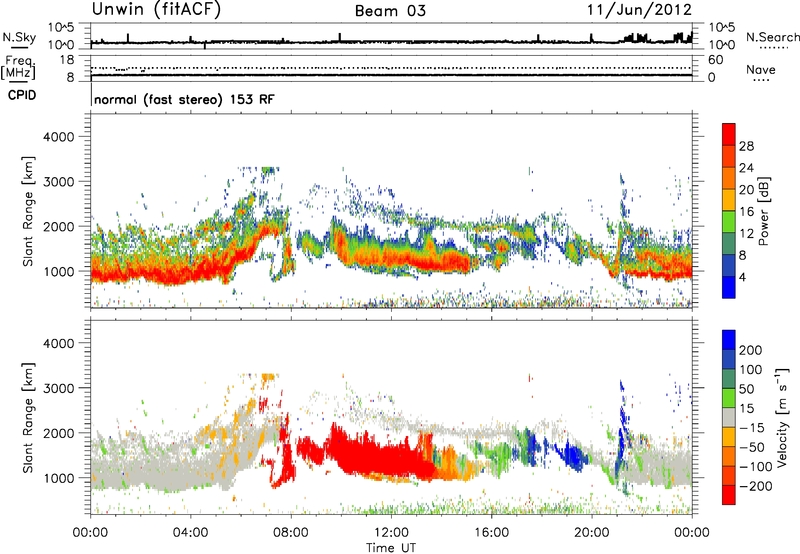Click the "4000" tick of the power panel
800x554 pixels.
point(58,137)
